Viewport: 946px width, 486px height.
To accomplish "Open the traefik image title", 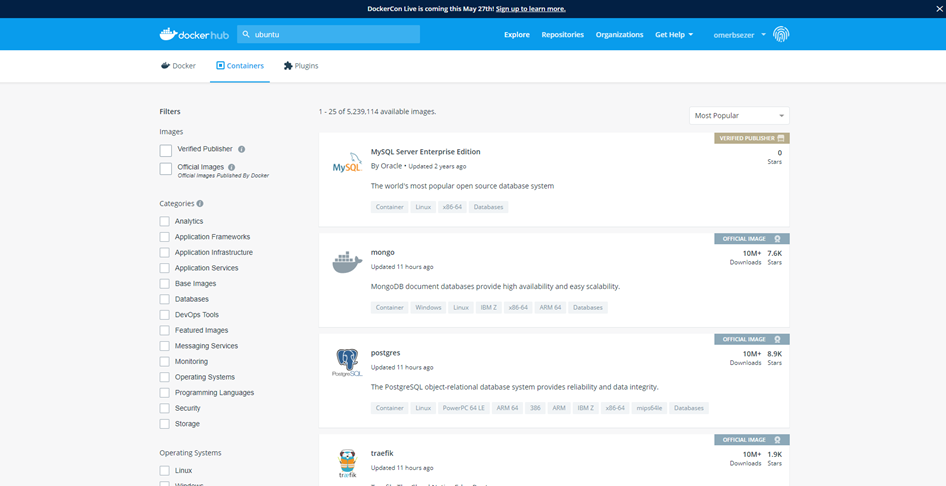I will pyautogui.click(x=382, y=453).
